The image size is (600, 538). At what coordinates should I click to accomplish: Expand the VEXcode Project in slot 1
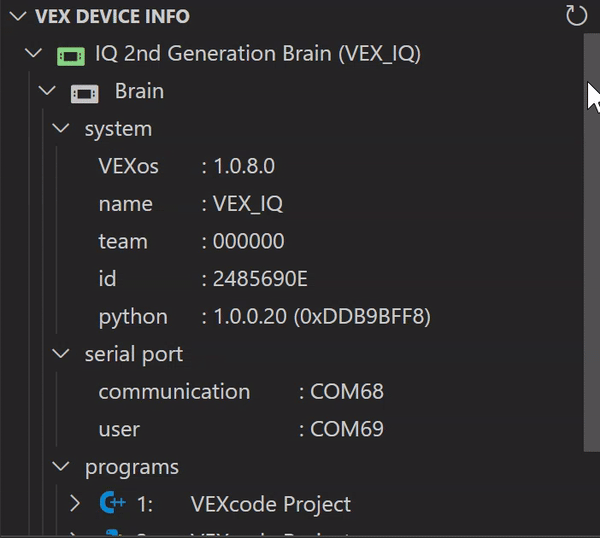tap(75, 504)
